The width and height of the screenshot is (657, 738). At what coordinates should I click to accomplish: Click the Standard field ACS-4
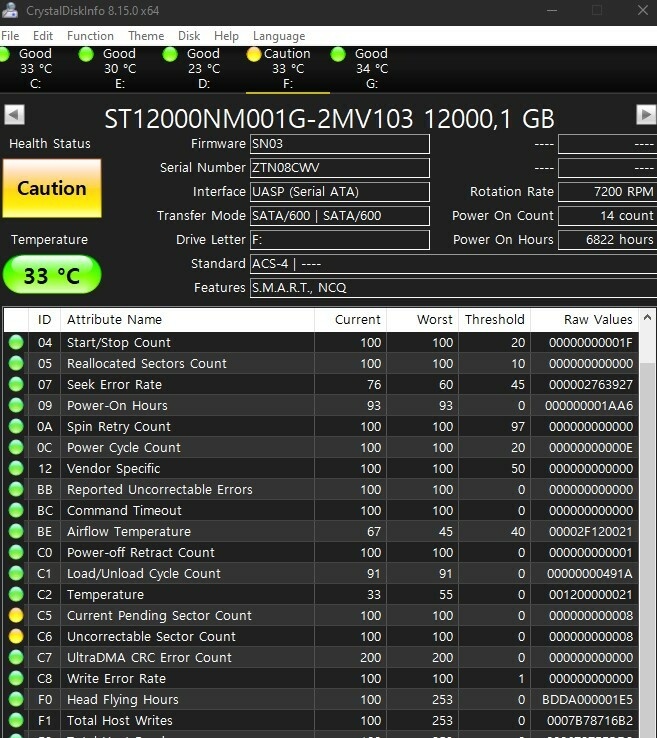453,264
